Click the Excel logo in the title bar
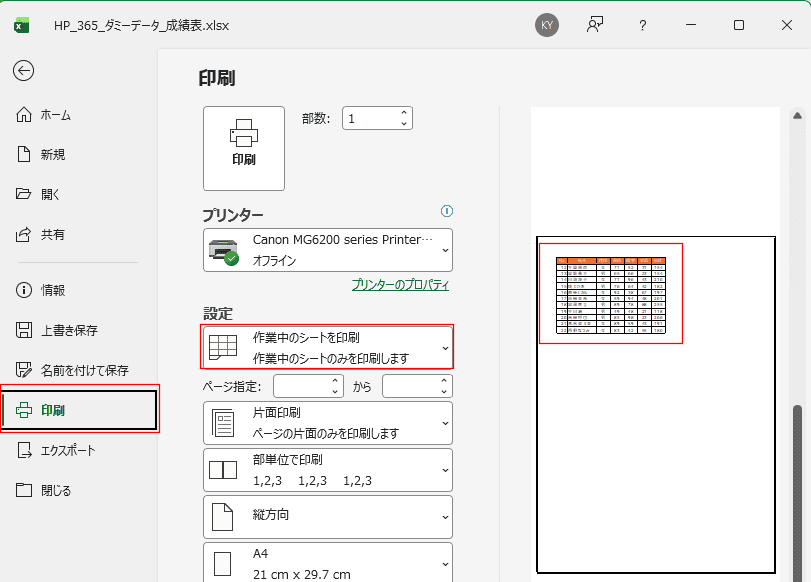Image resolution: width=811 pixels, height=582 pixels. pyautogui.click(x=22, y=25)
